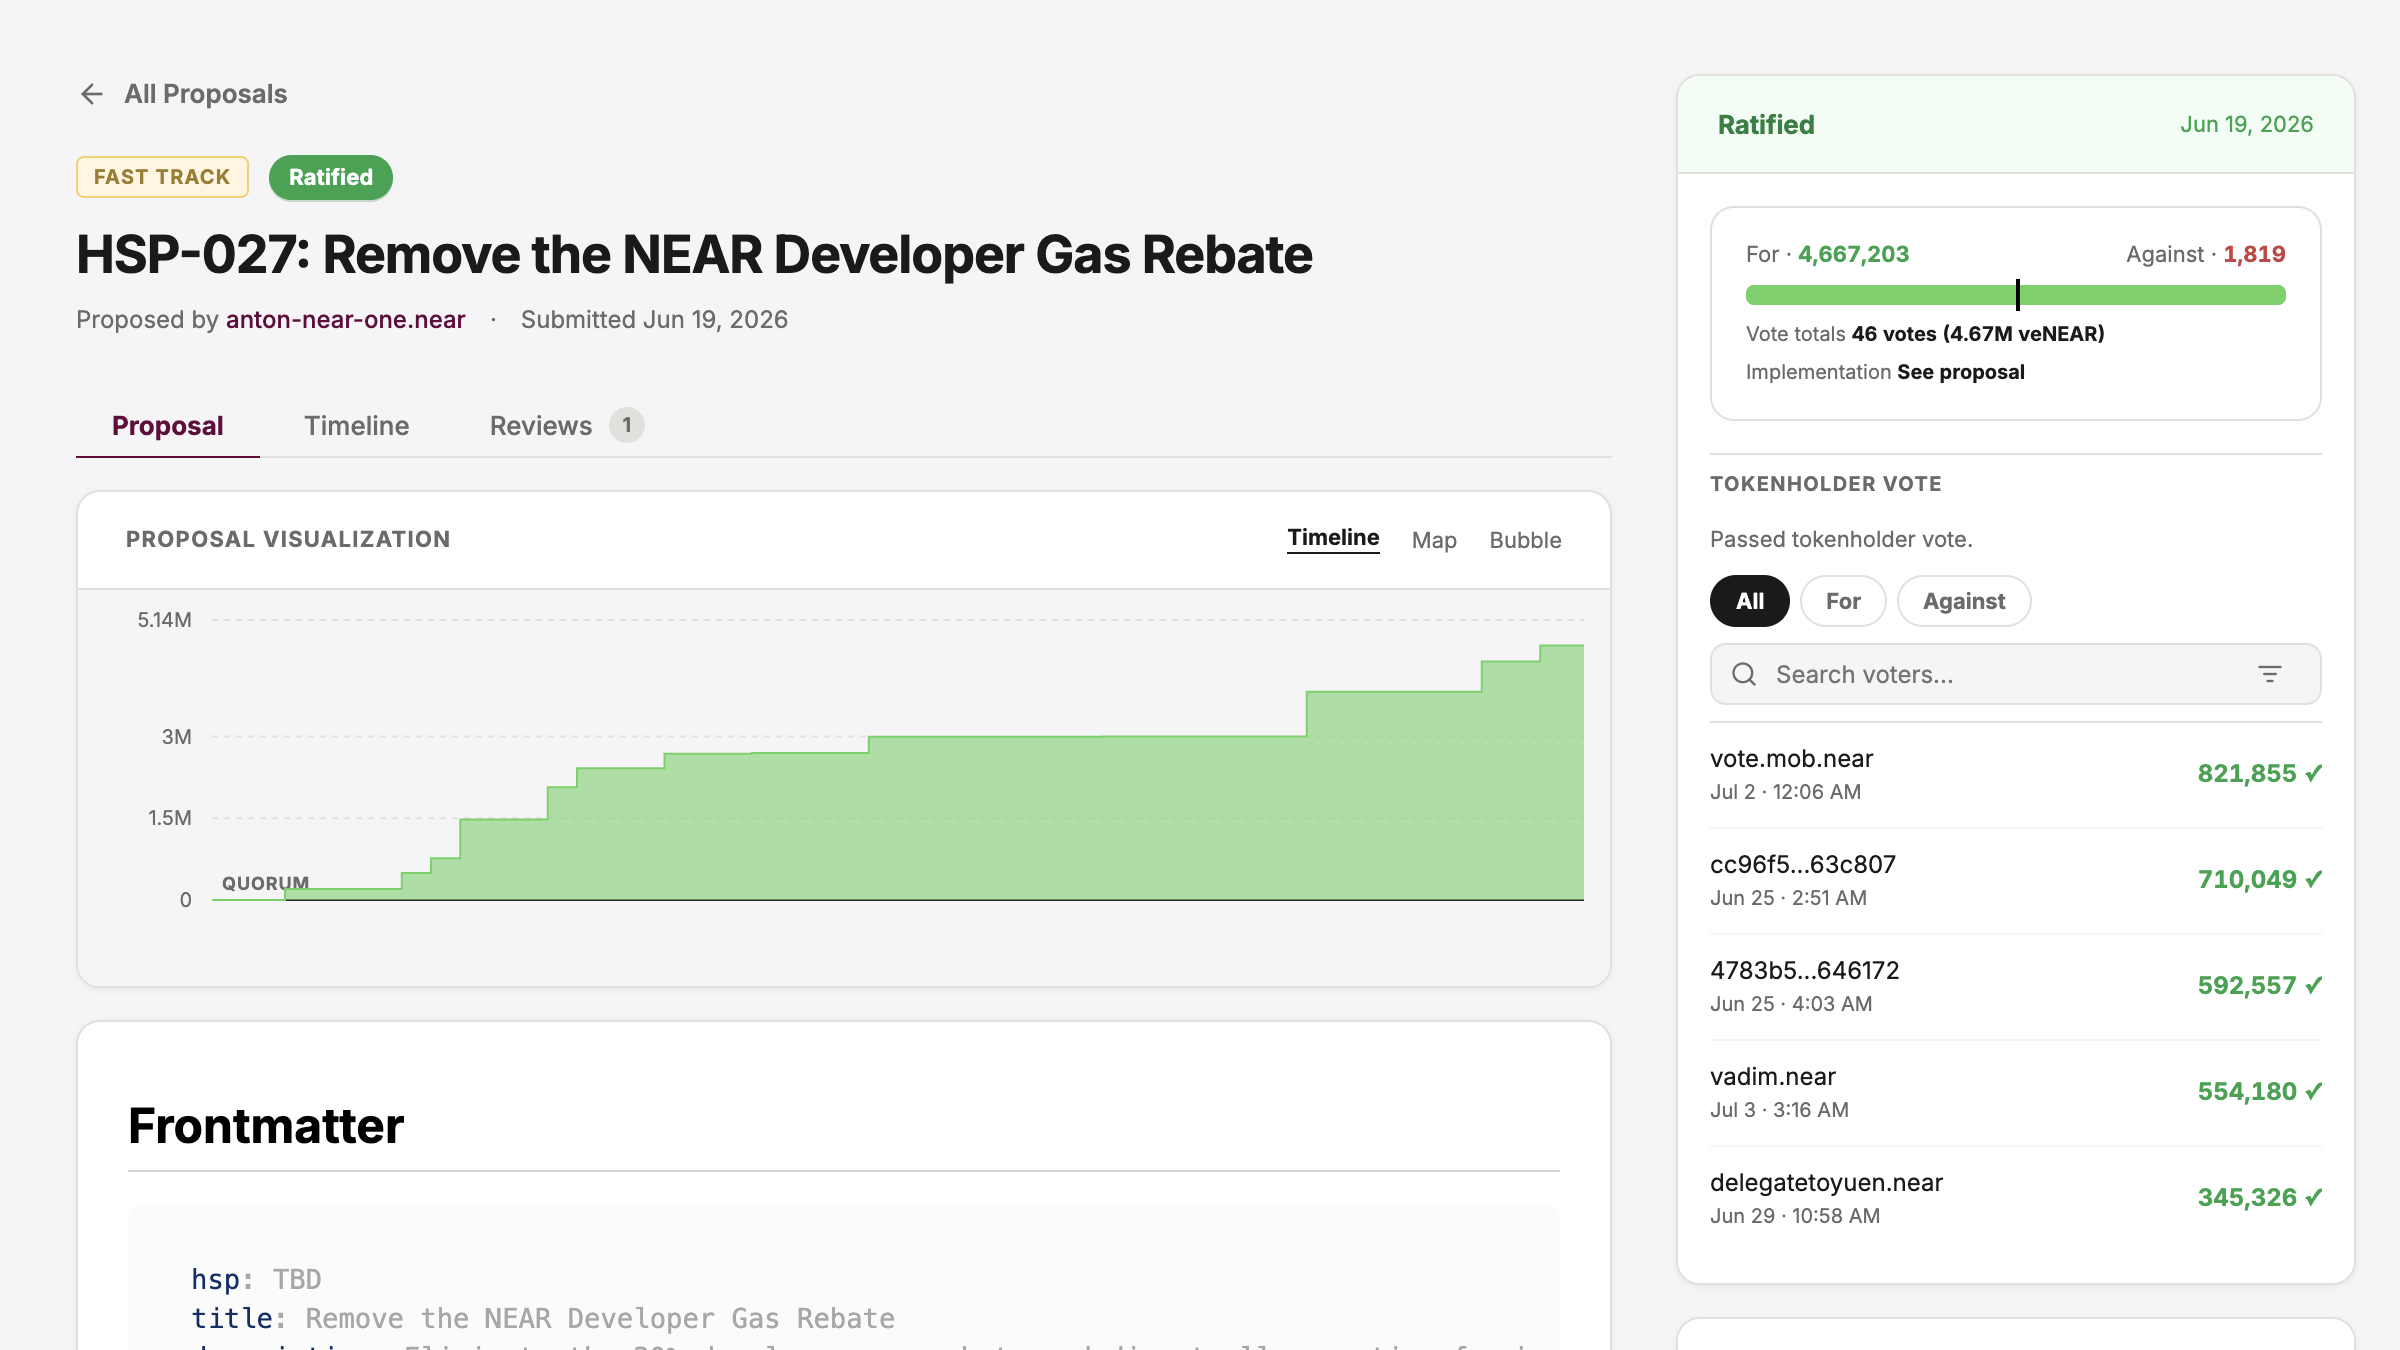Image resolution: width=2400 pixels, height=1350 pixels.
Task: Click the Search voters input field
Action: (x=2015, y=675)
